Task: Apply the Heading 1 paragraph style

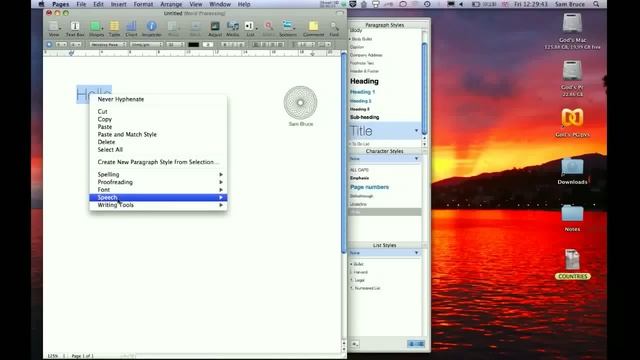Action: click(x=362, y=92)
